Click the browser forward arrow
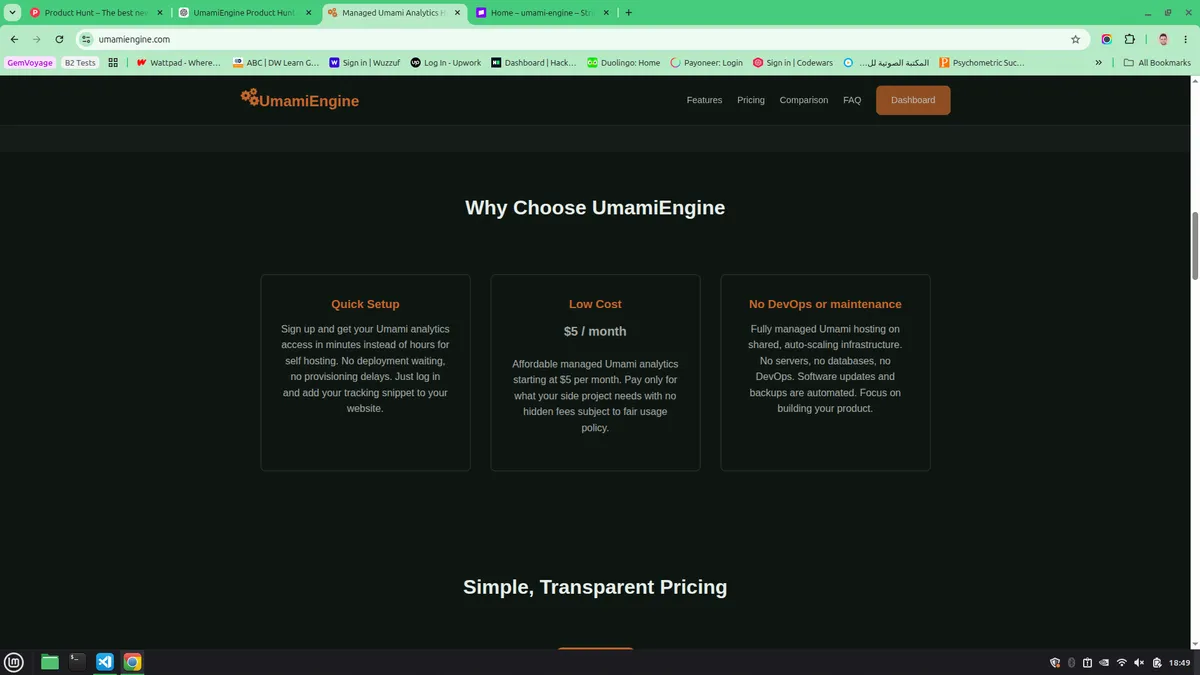The width and height of the screenshot is (1200, 675). click(37, 39)
